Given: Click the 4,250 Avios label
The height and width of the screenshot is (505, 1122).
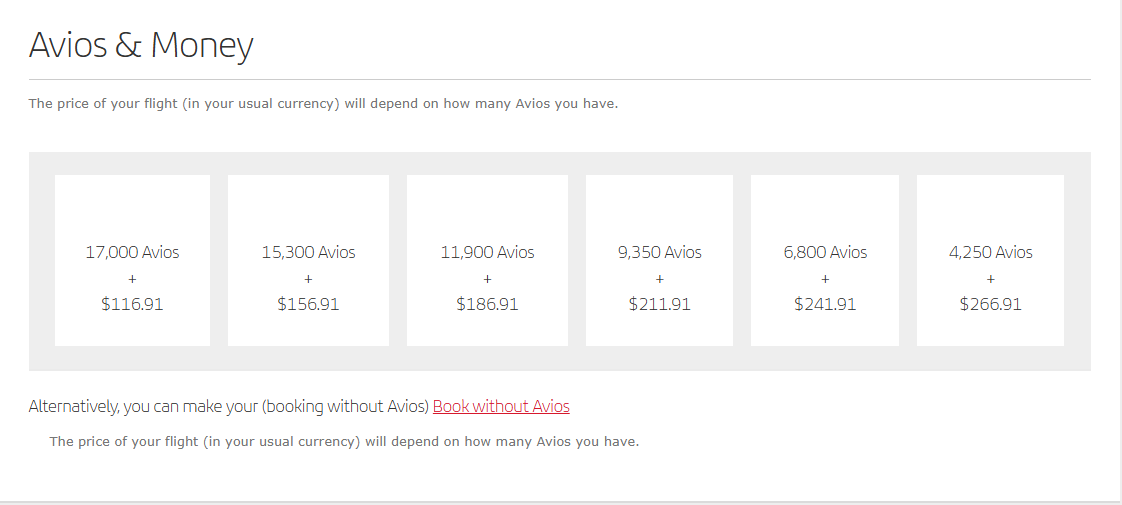Looking at the screenshot, I should coord(990,252).
